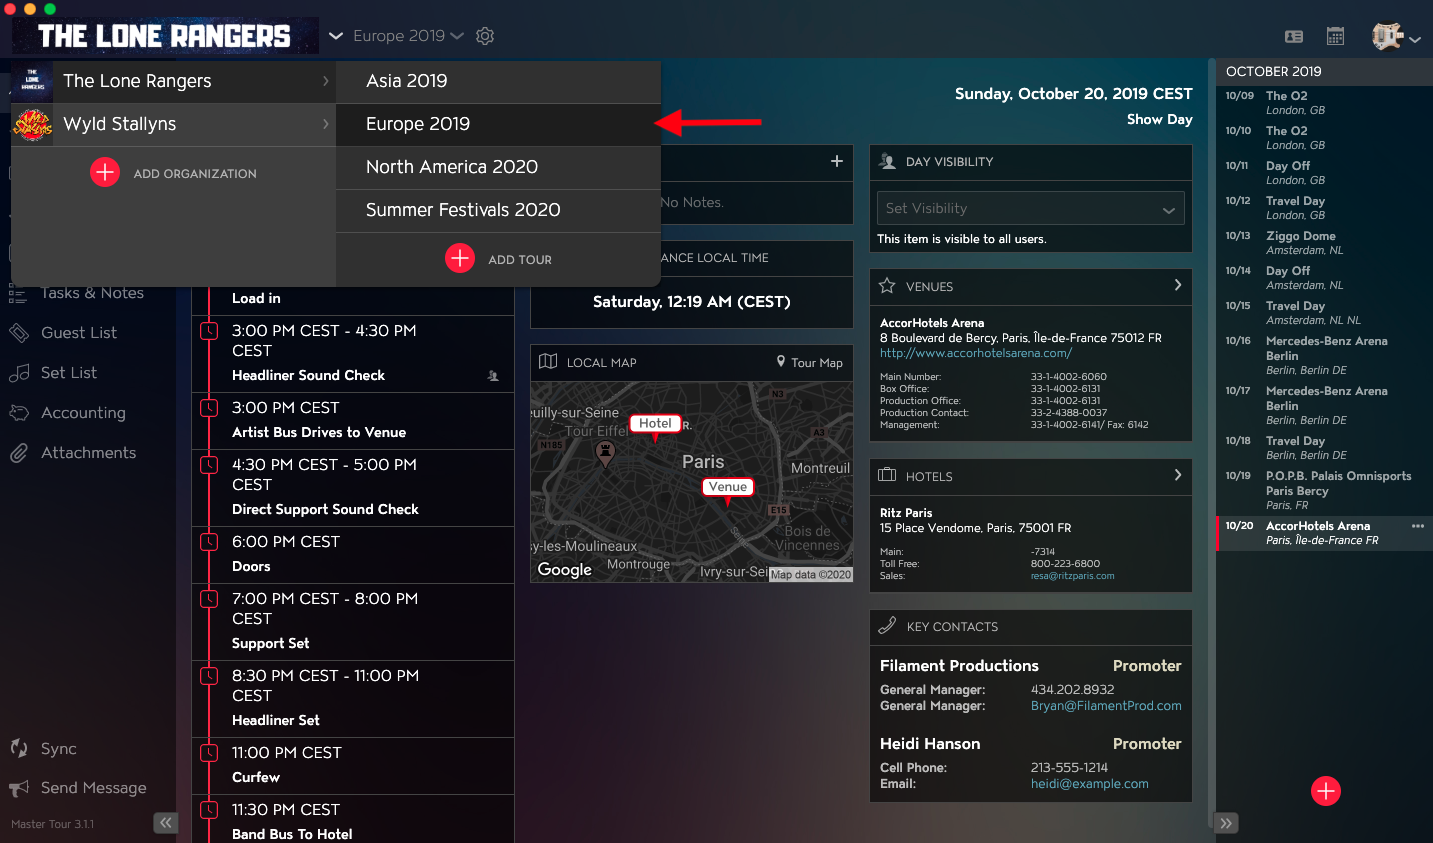Click the red add day plus button
Screen dimensions: 1433x843
tap(1326, 791)
